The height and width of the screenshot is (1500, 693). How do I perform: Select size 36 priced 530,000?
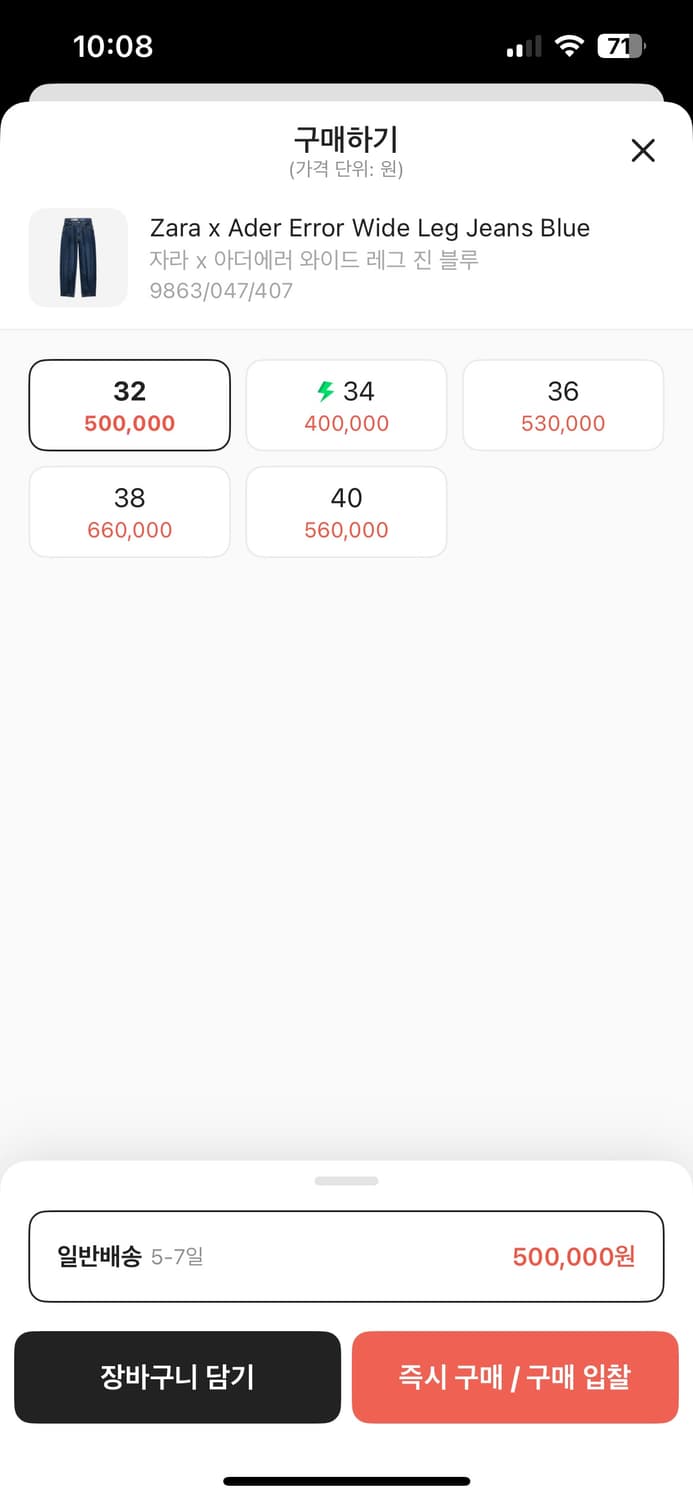point(563,405)
